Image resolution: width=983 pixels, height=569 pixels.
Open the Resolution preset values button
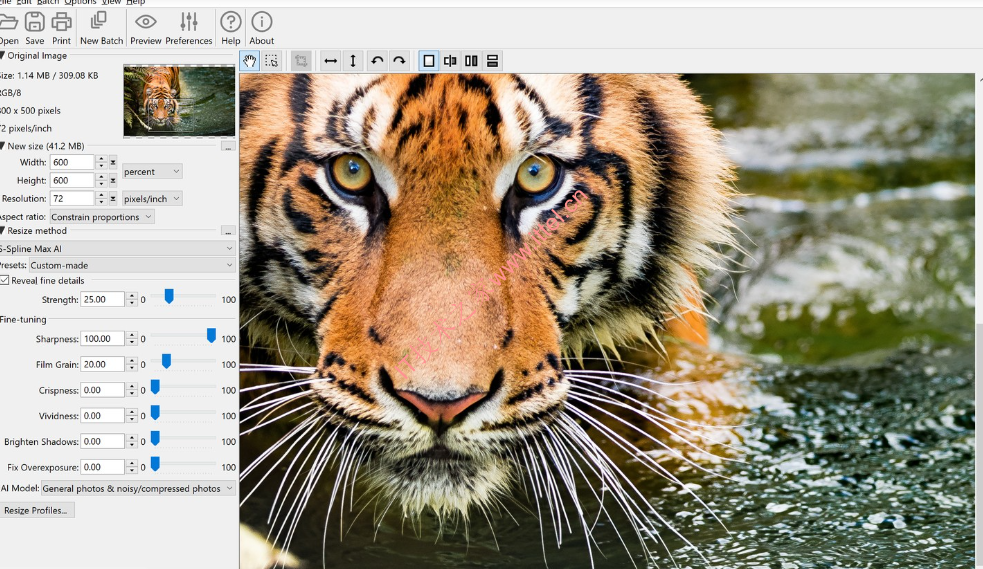click(113, 199)
